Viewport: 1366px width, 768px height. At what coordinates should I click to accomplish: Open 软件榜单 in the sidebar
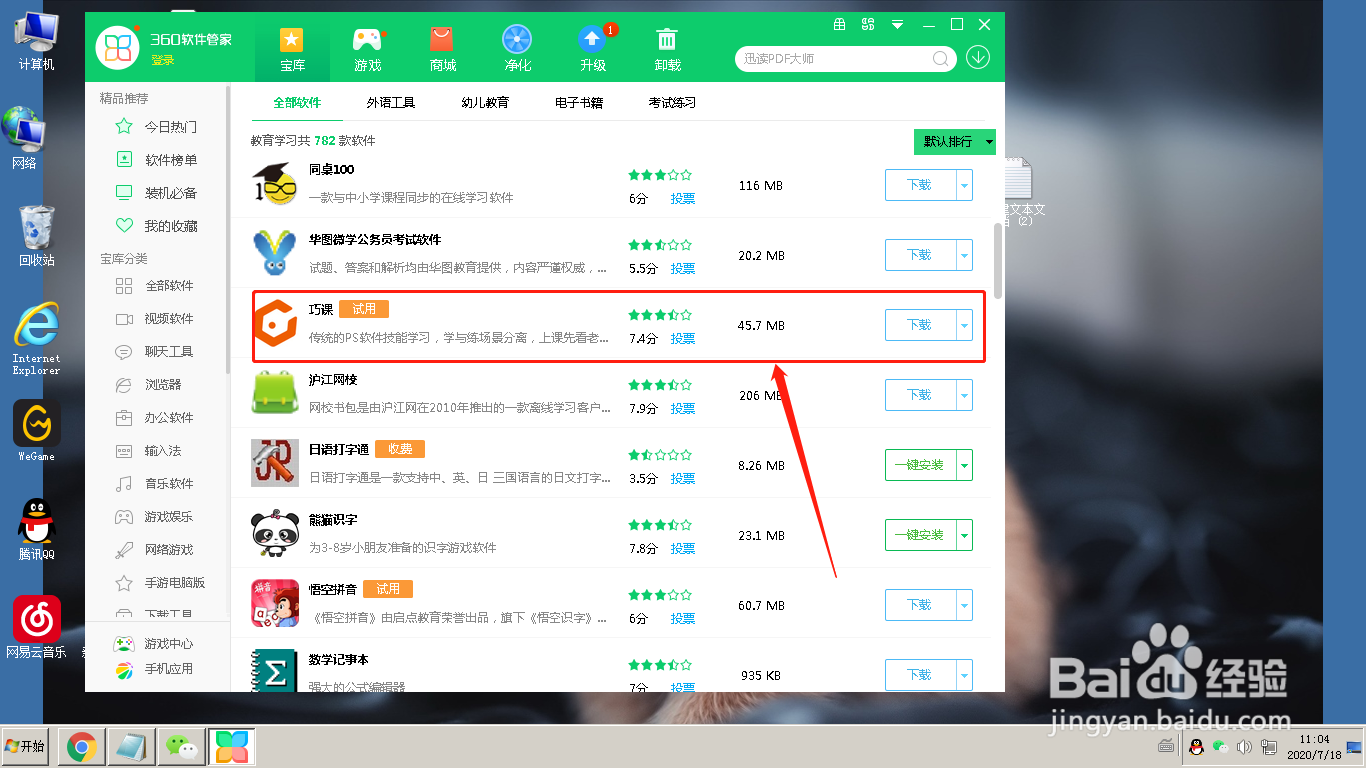click(x=157, y=160)
